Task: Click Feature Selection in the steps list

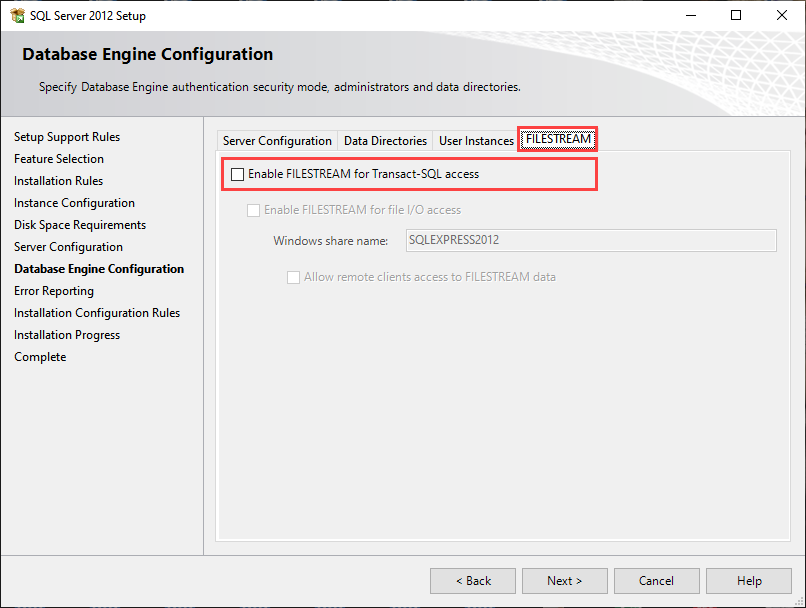Action: 59,159
